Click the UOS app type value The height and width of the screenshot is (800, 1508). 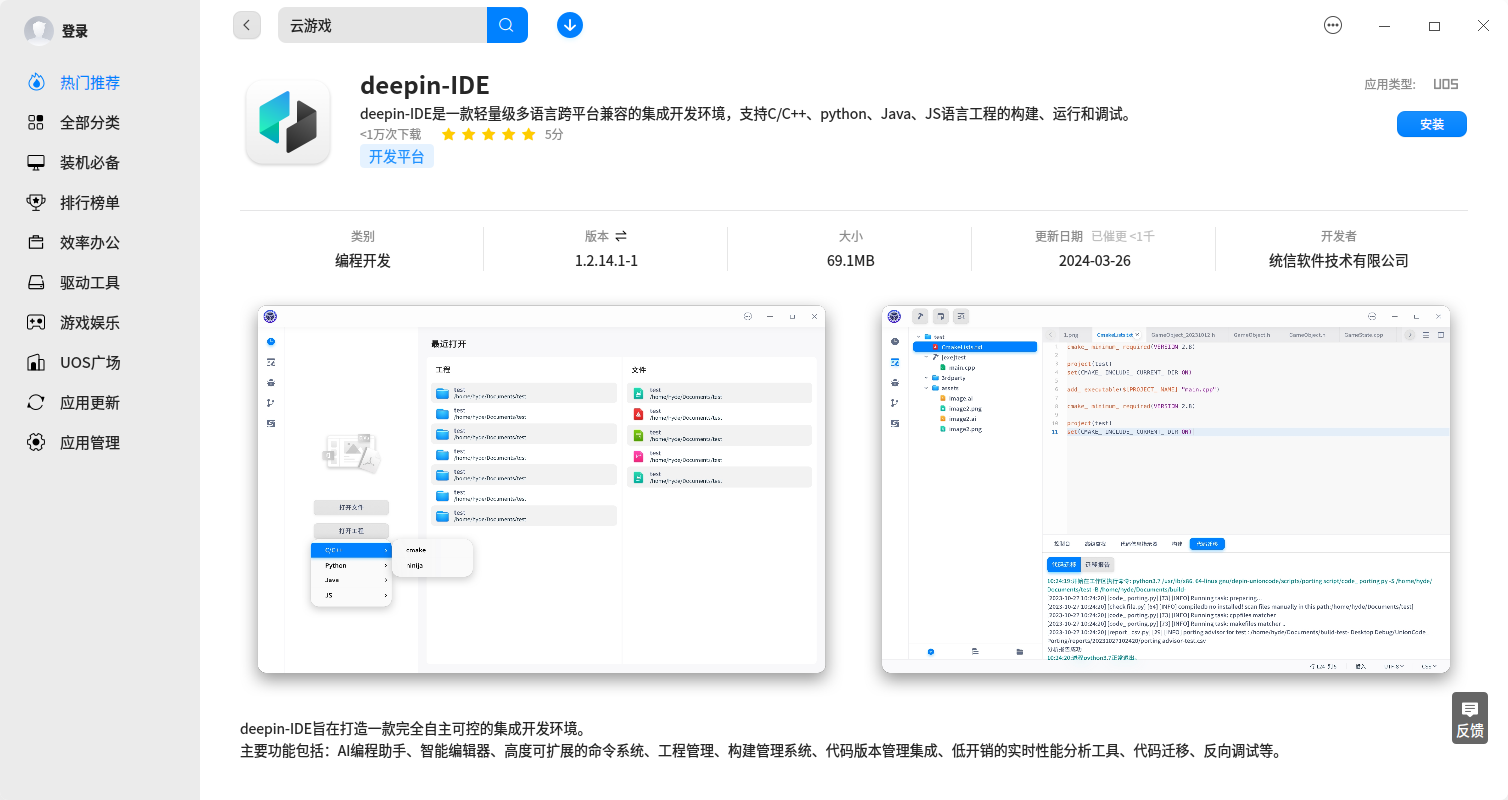pyautogui.click(x=1446, y=85)
